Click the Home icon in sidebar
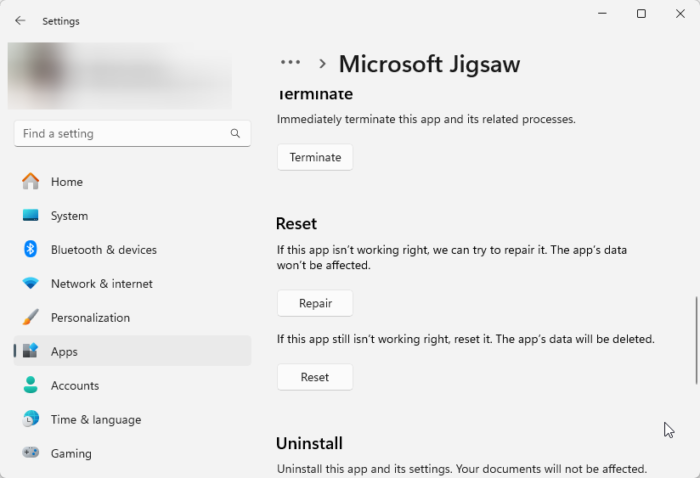 tap(31, 182)
